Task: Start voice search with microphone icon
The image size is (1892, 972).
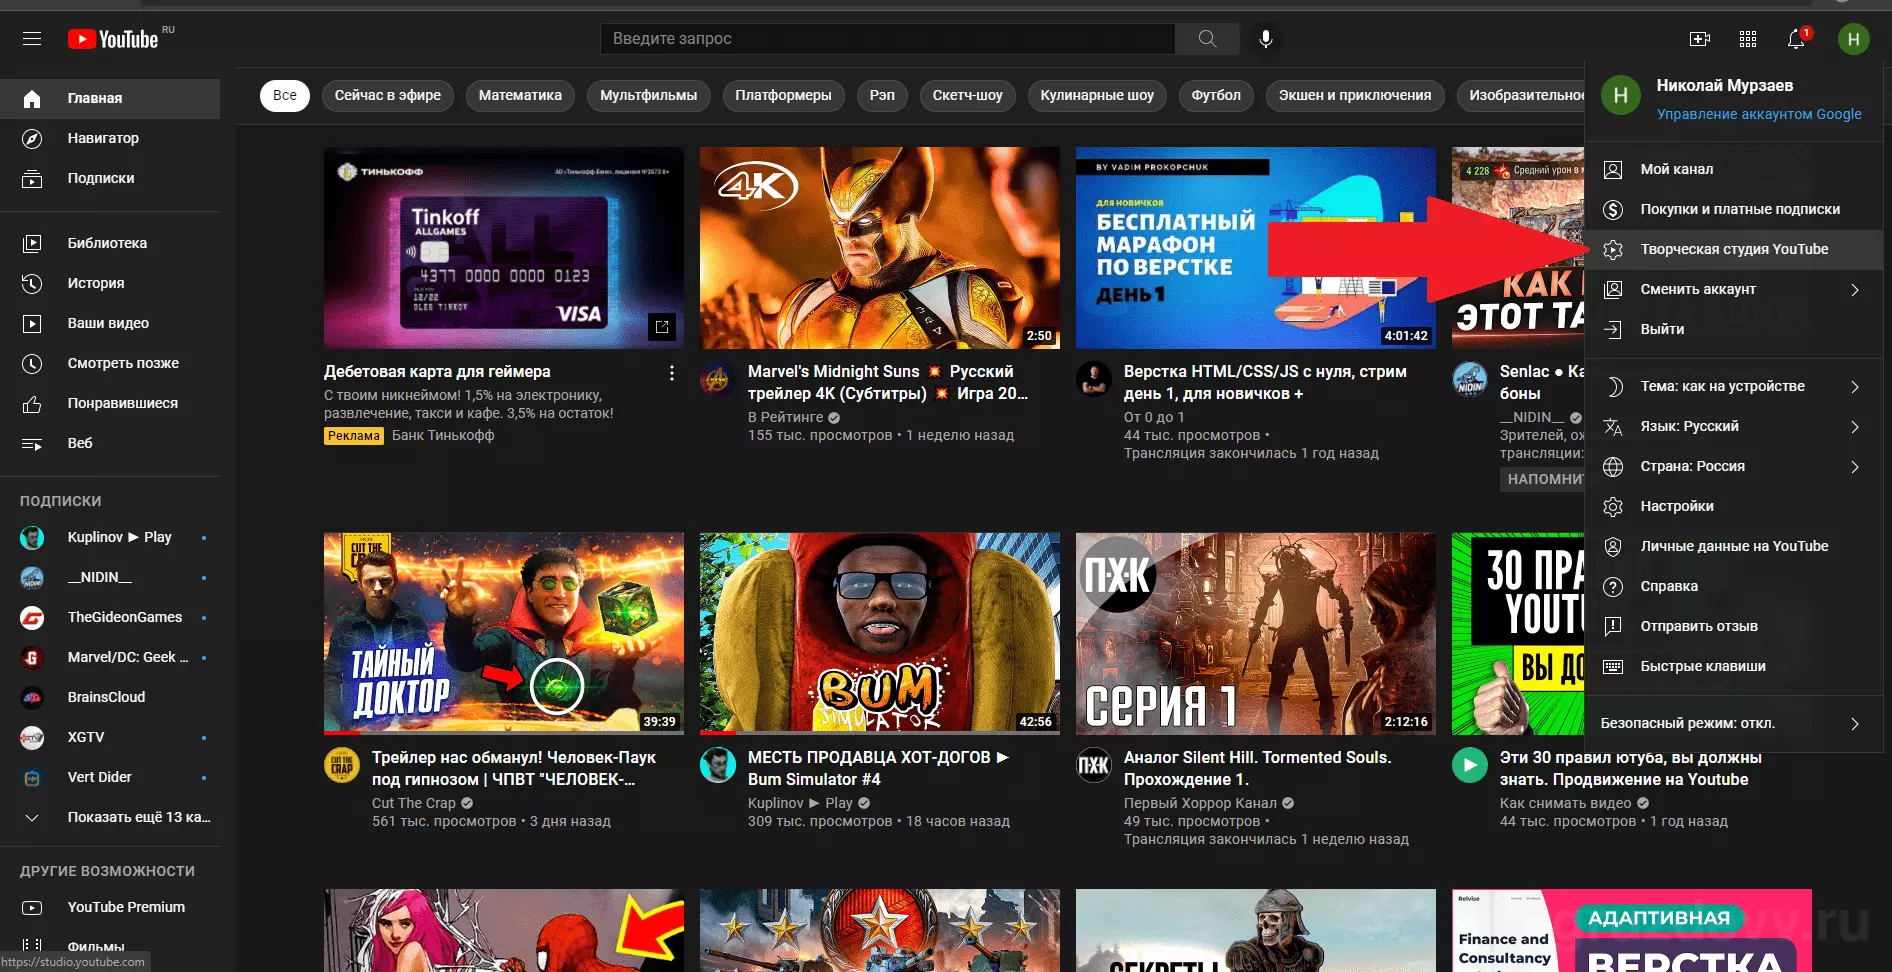Action: [1265, 39]
